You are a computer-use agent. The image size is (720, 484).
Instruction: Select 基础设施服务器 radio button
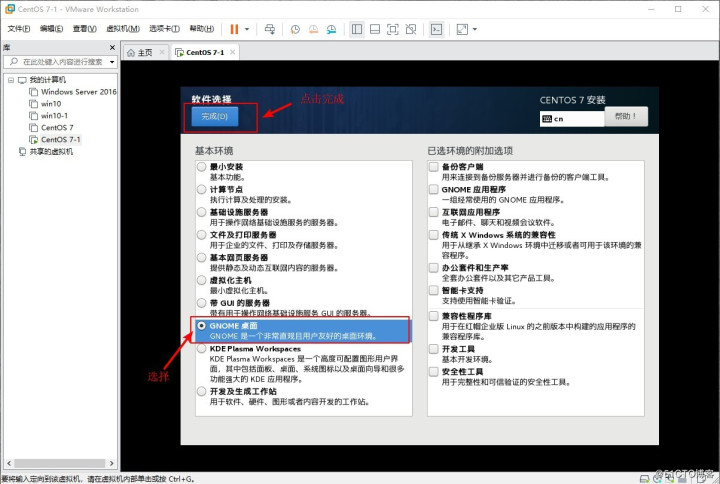click(201, 212)
